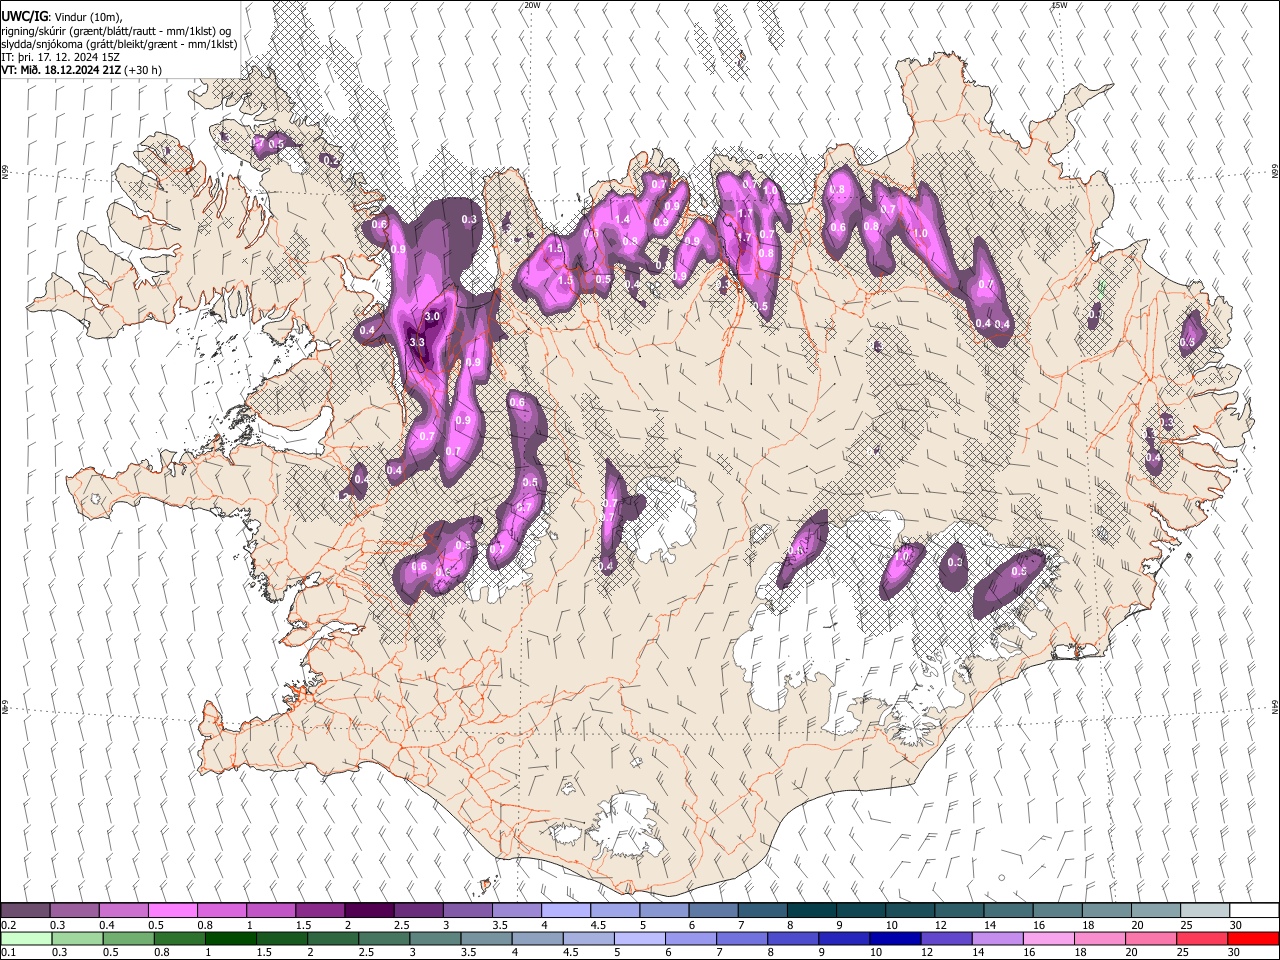The width and height of the screenshot is (1280, 960).
Task: Click the 15W longitude label at top
Action: pos(1059,5)
